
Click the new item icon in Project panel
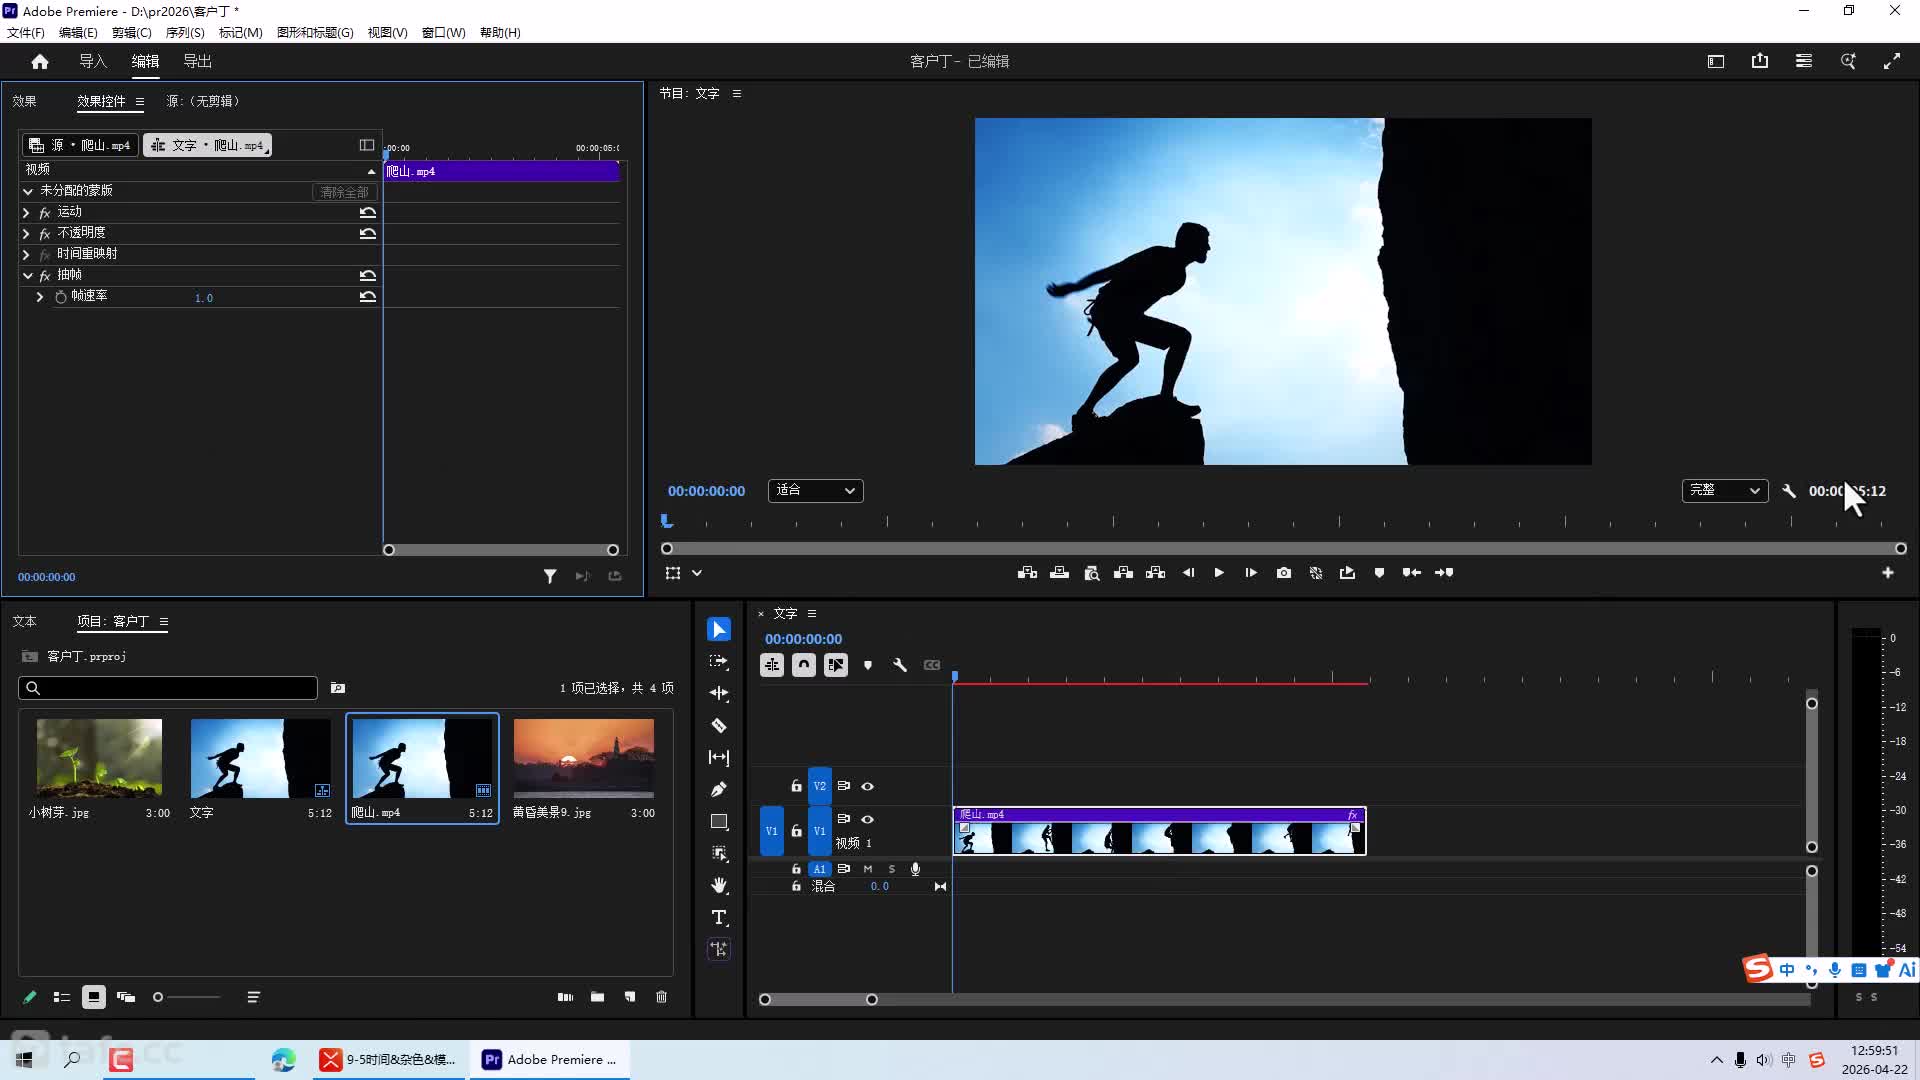[630, 997]
